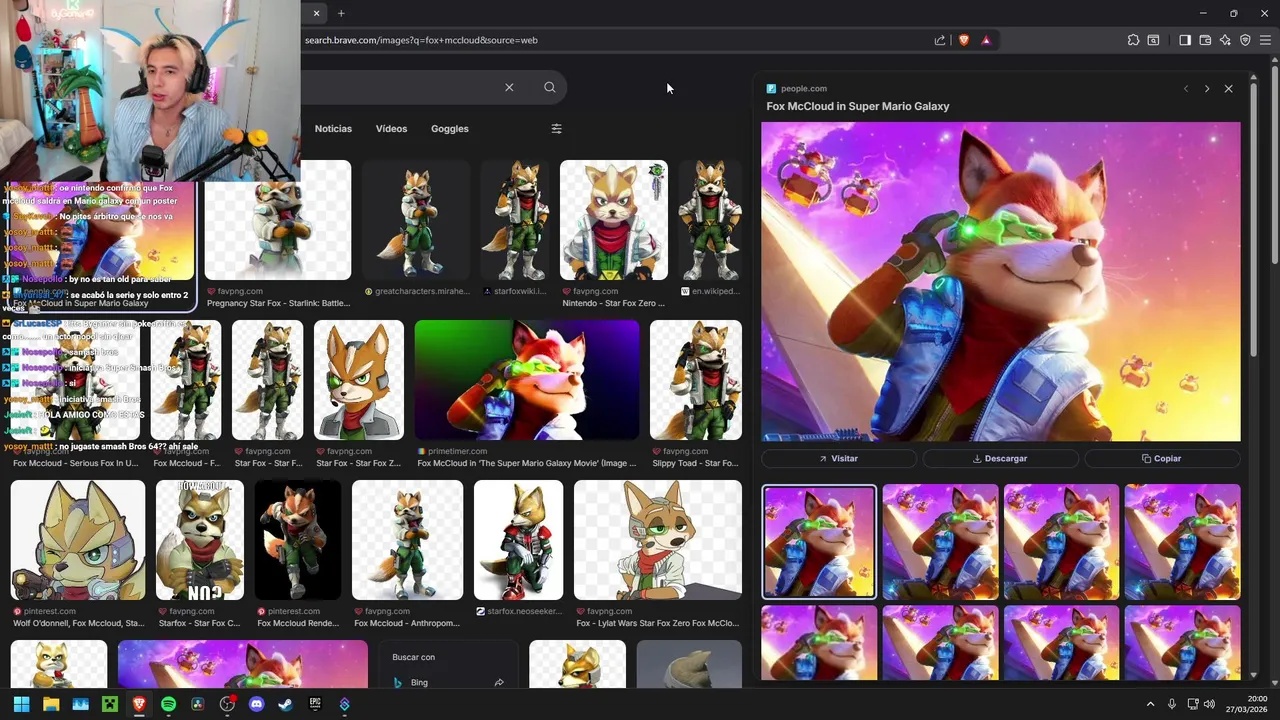Open the starfox.neoseeker image result

[x=519, y=540]
